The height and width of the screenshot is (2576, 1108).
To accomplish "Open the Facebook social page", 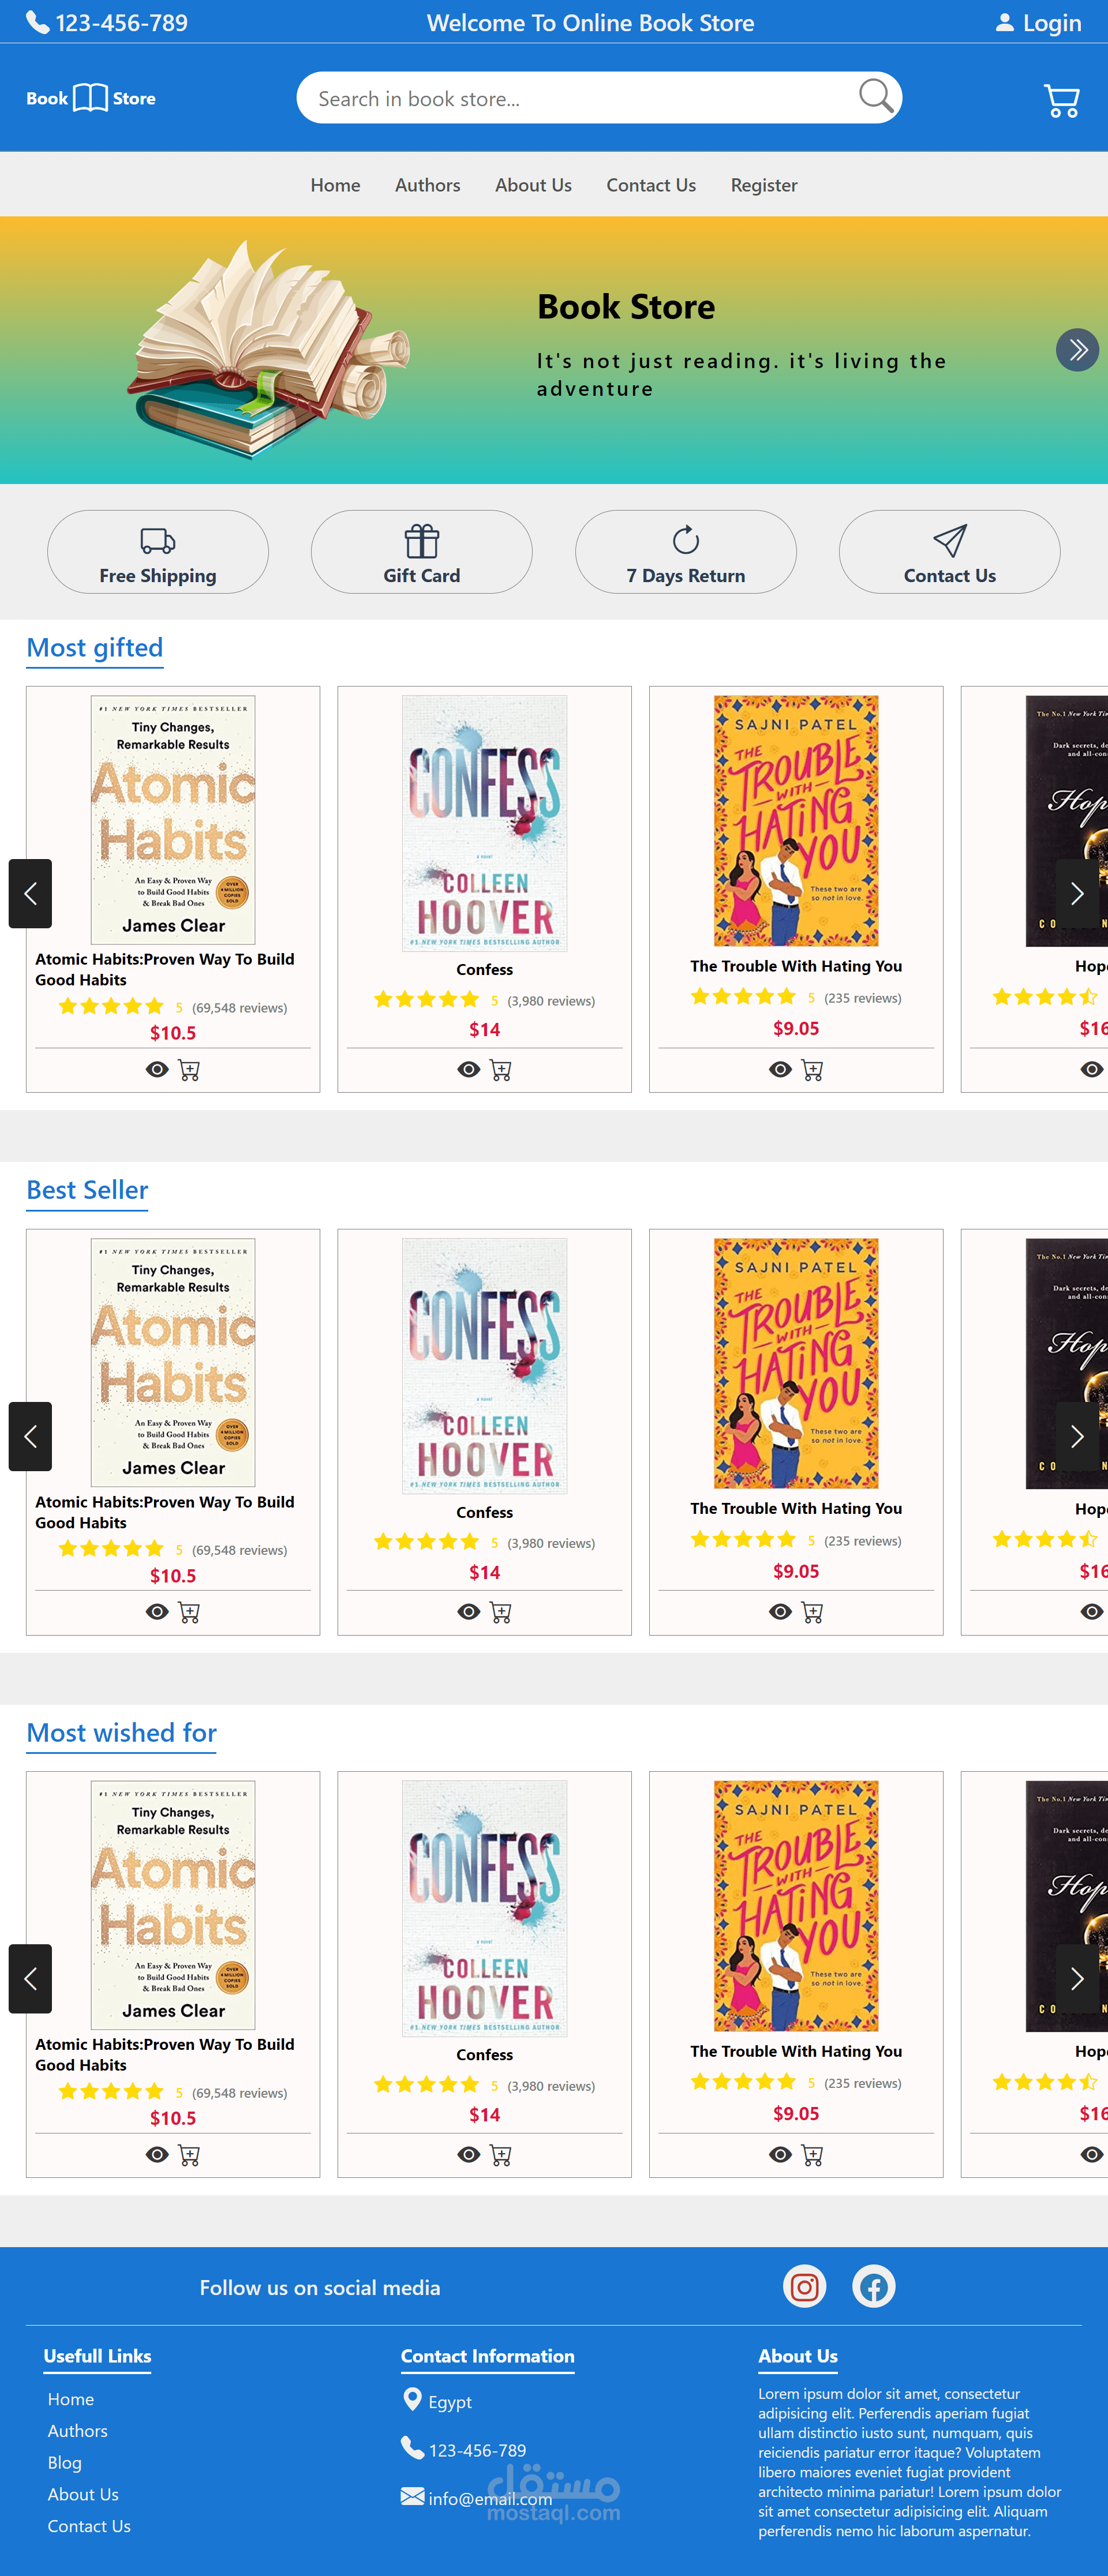I will point(873,2286).
